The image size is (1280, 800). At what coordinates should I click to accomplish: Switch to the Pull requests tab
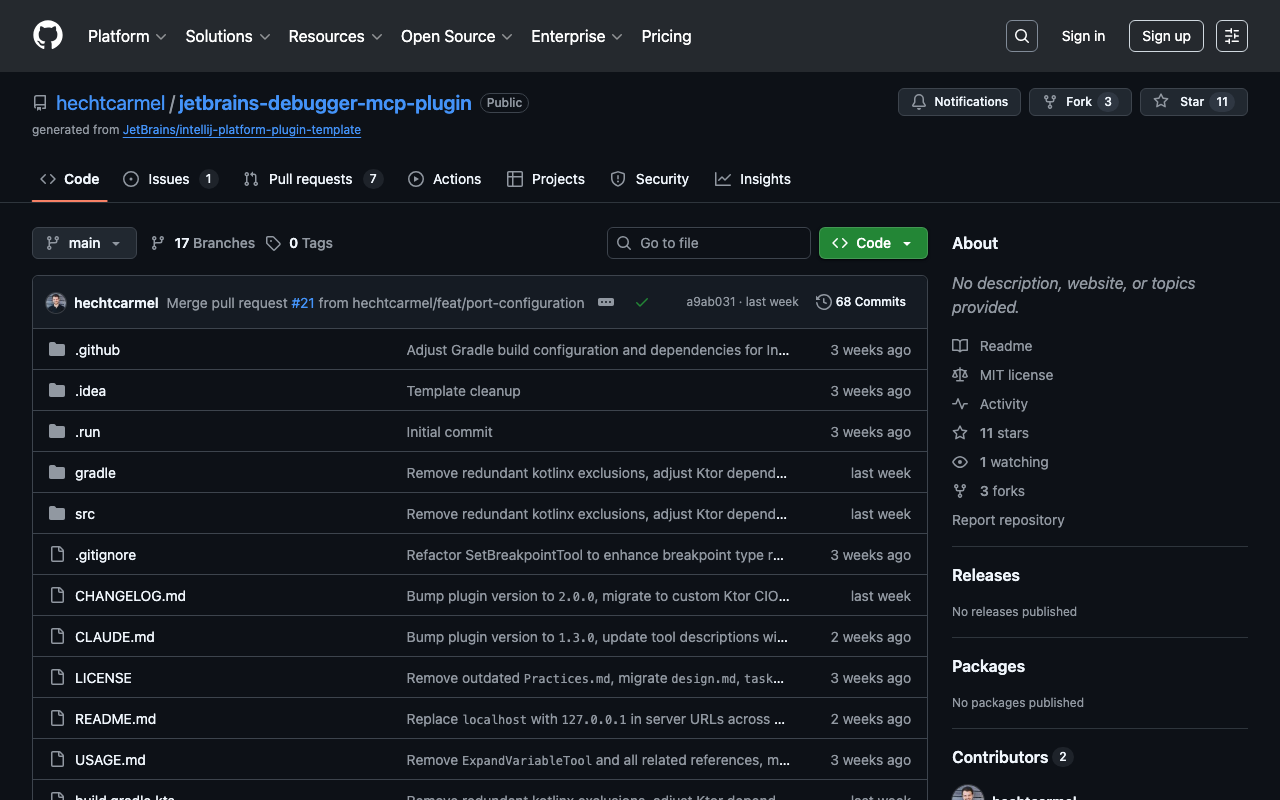(311, 179)
